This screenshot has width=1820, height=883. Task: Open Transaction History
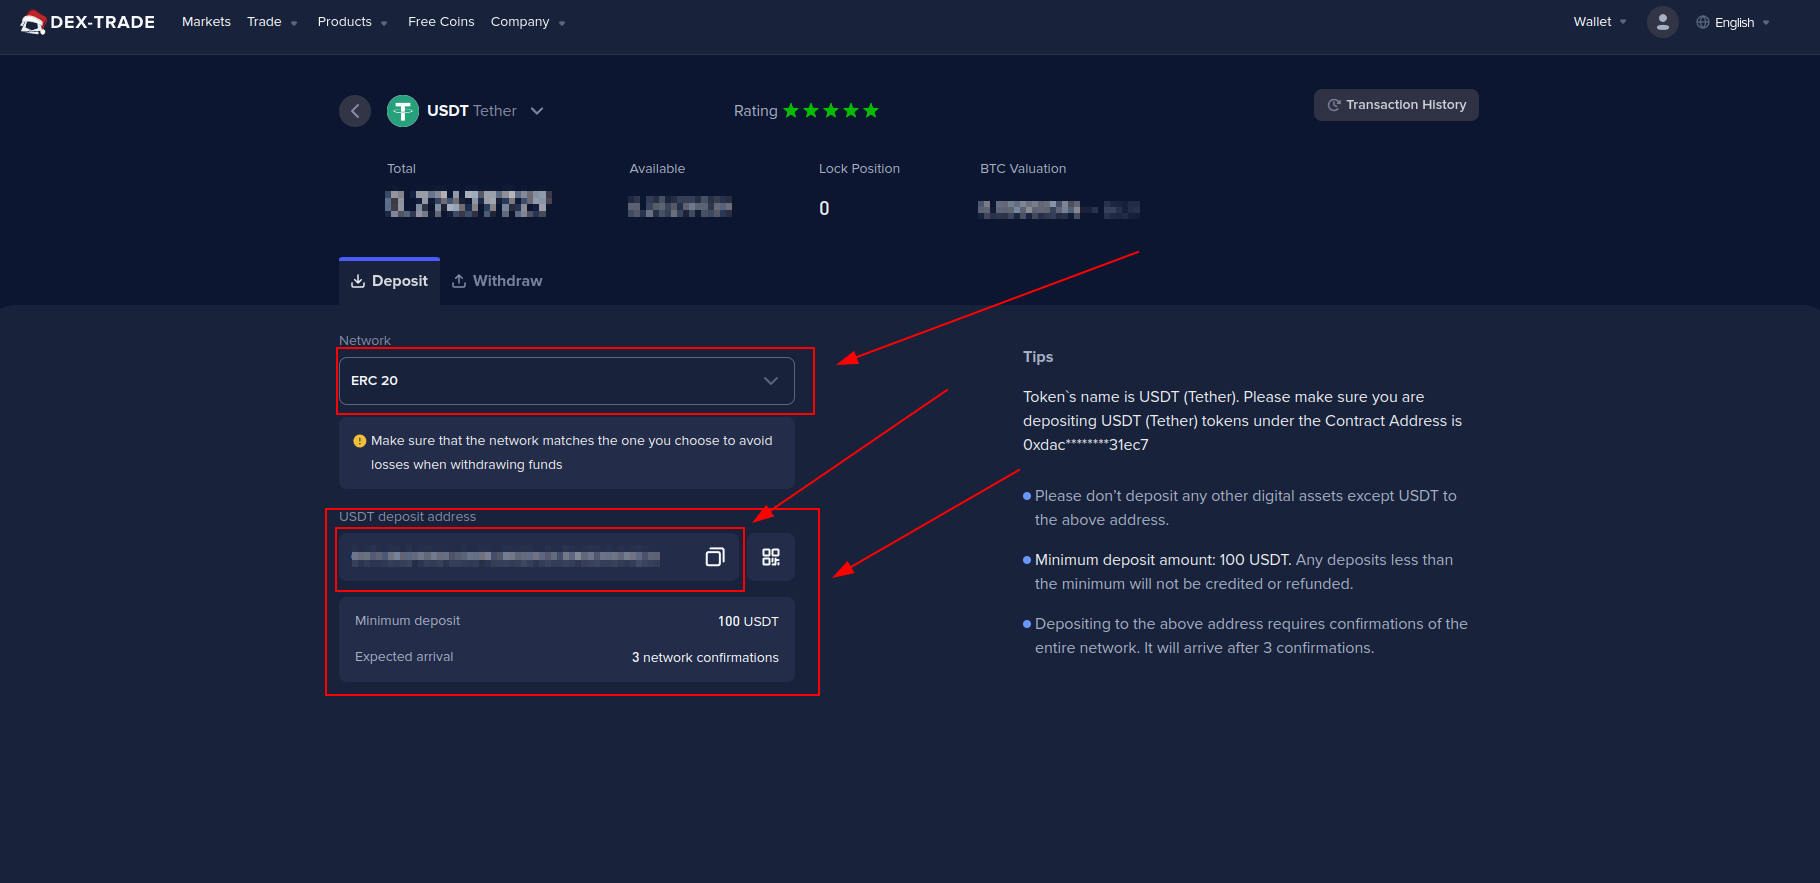click(1396, 105)
